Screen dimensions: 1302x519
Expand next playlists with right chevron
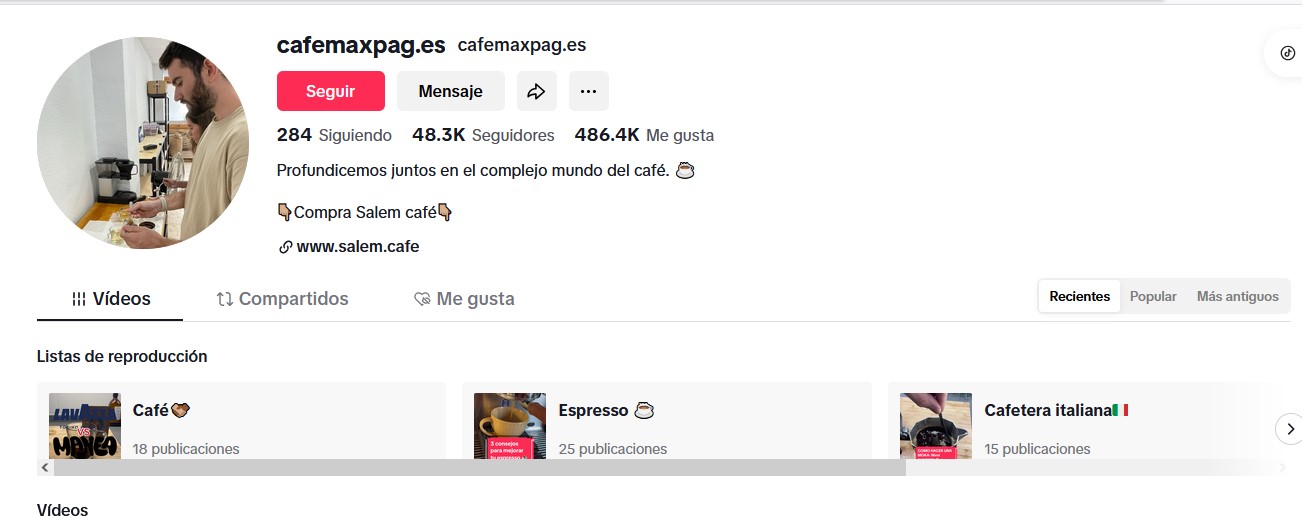1289,429
